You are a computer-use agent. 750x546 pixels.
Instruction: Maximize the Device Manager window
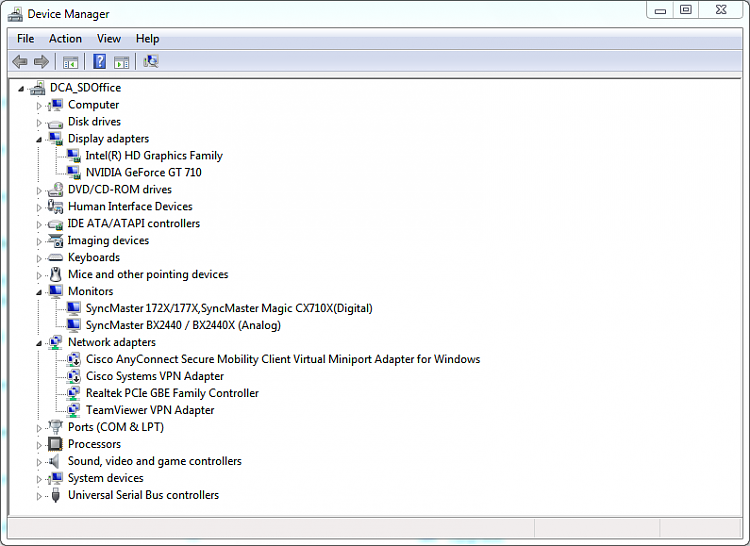pos(686,10)
